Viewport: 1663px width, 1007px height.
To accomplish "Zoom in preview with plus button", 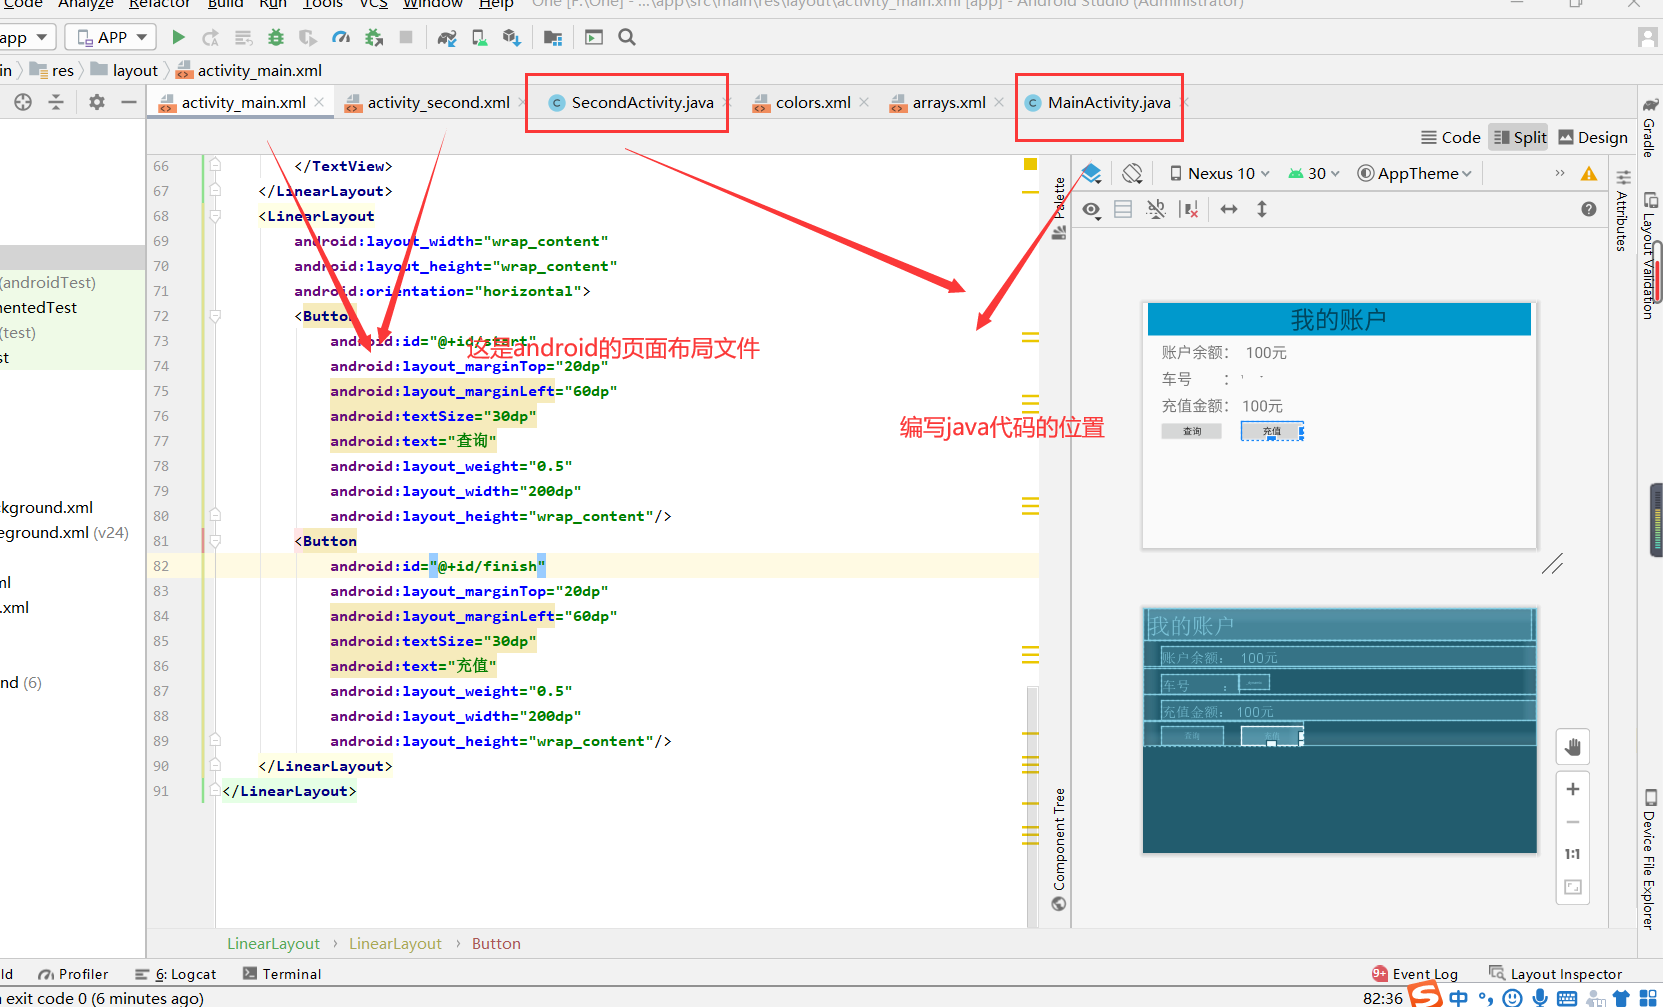I will [x=1573, y=789].
